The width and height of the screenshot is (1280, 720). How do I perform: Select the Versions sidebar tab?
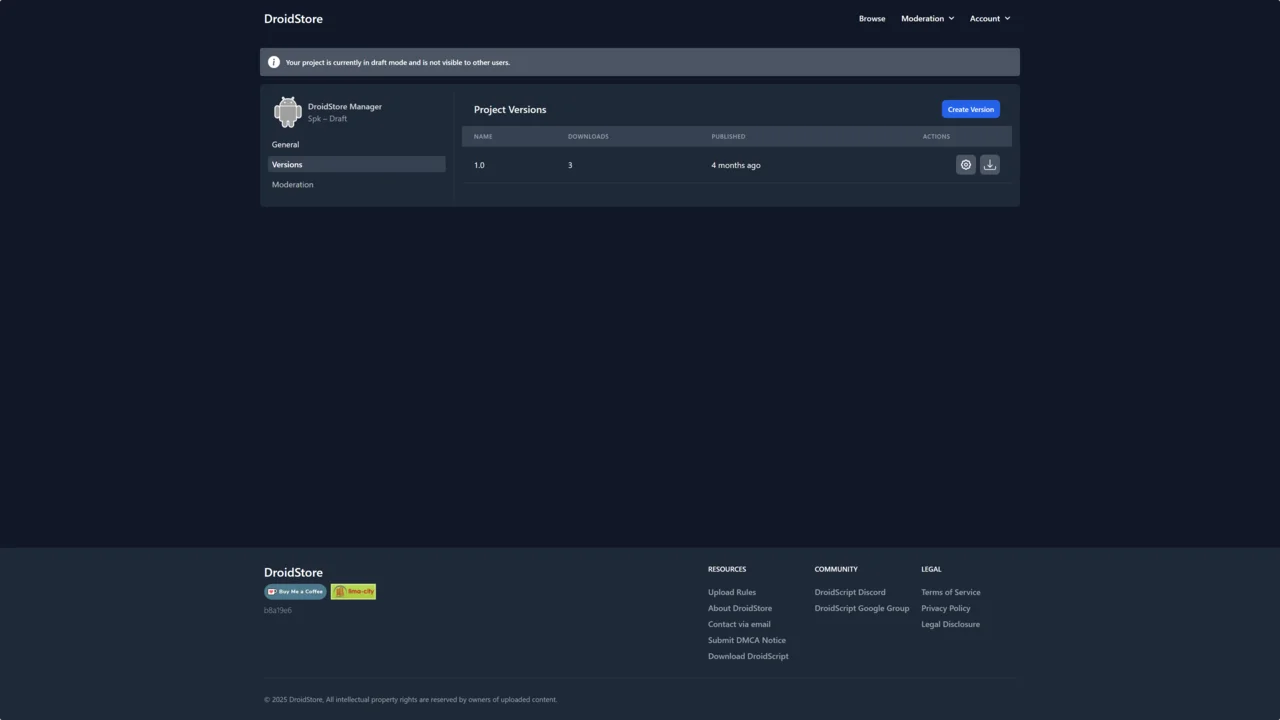pyautogui.click(x=357, y=164)
